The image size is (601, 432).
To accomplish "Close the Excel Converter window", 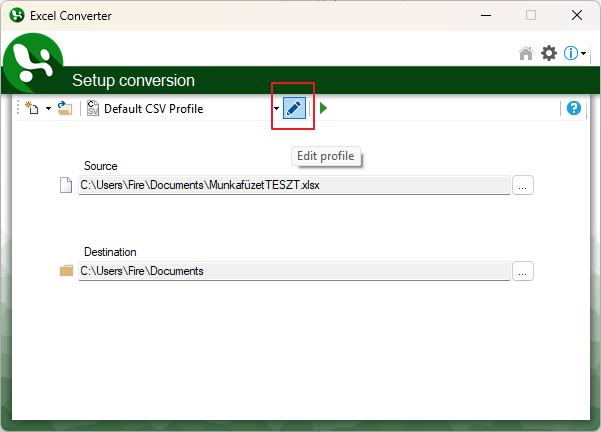I will [576, 15].
